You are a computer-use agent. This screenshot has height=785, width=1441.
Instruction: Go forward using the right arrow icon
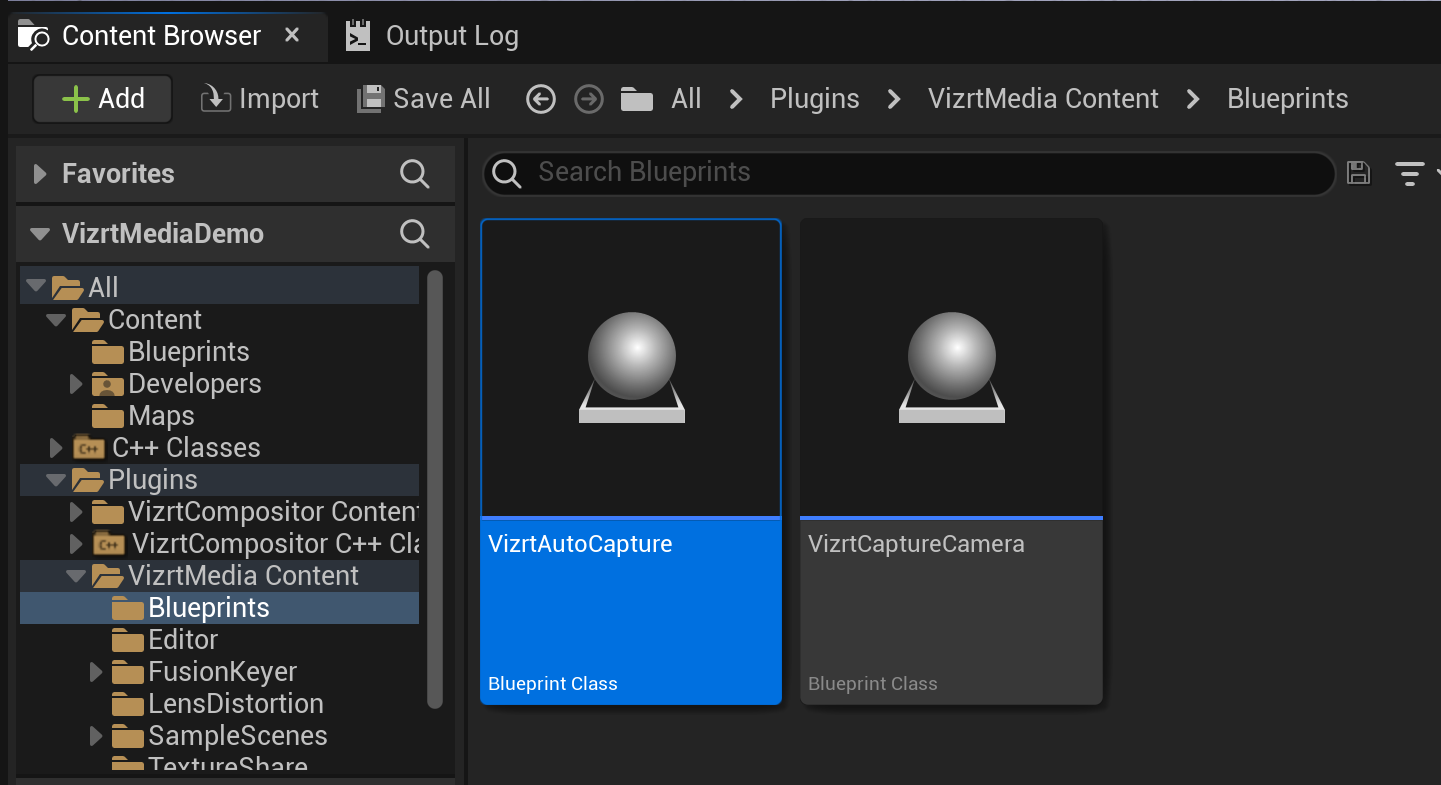tap(589, 99)
